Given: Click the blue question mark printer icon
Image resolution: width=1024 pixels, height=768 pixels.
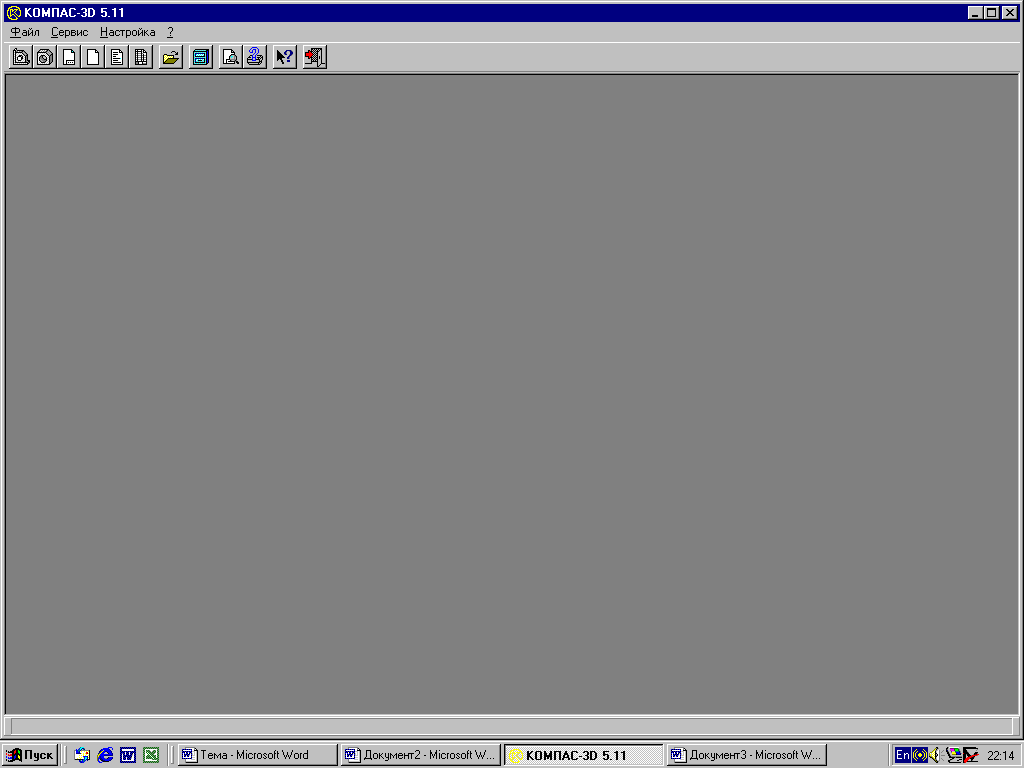Looking at the screenshot, I should click(x=255, y=57).
